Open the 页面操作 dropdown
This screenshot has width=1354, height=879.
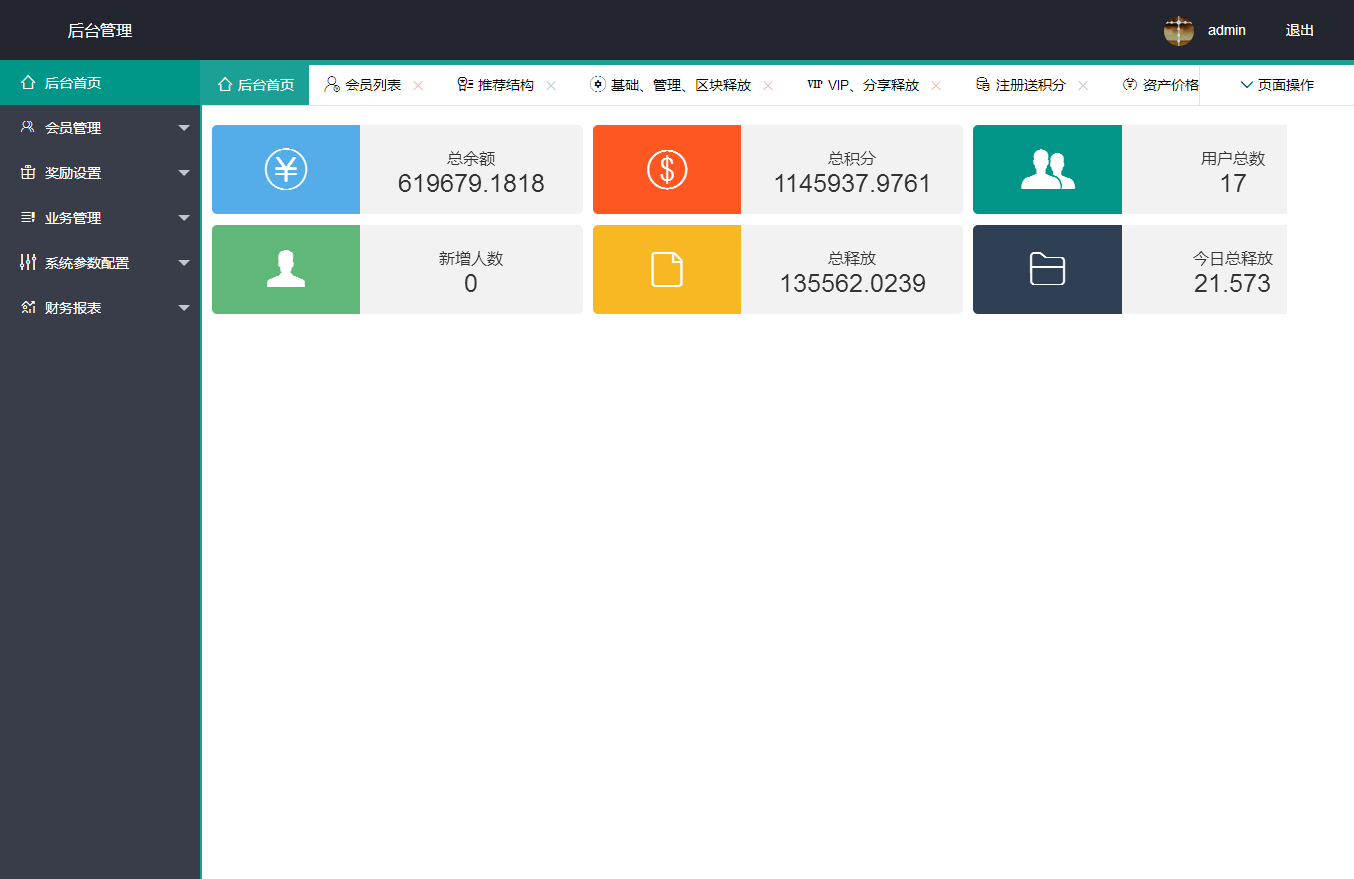[1277, 85]
